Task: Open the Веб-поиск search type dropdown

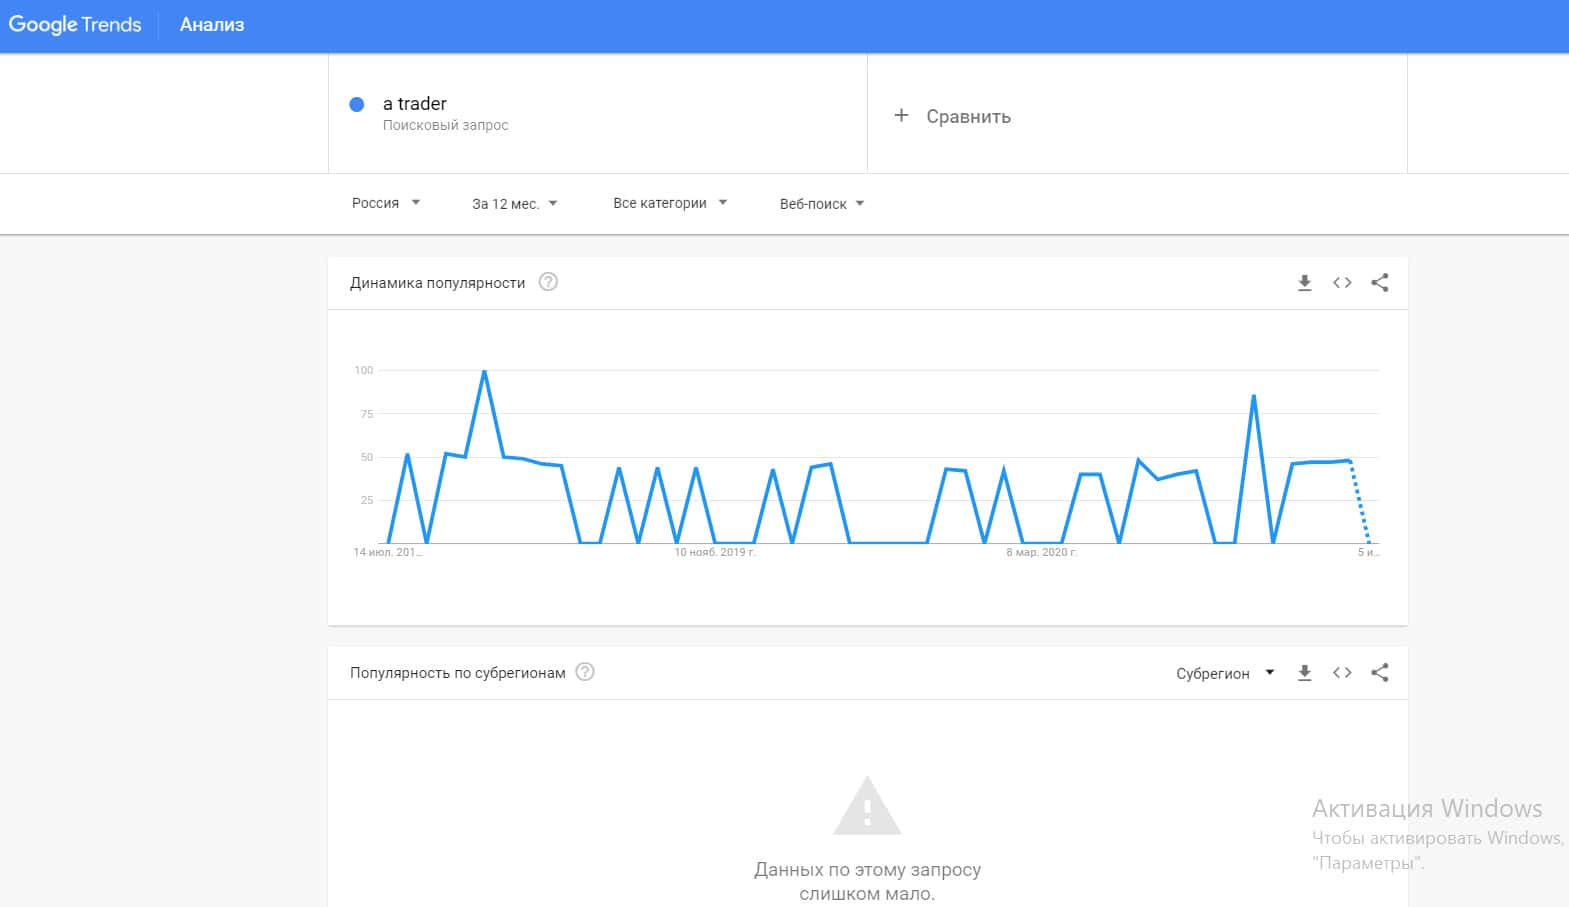Action: [x=822, y=204]
